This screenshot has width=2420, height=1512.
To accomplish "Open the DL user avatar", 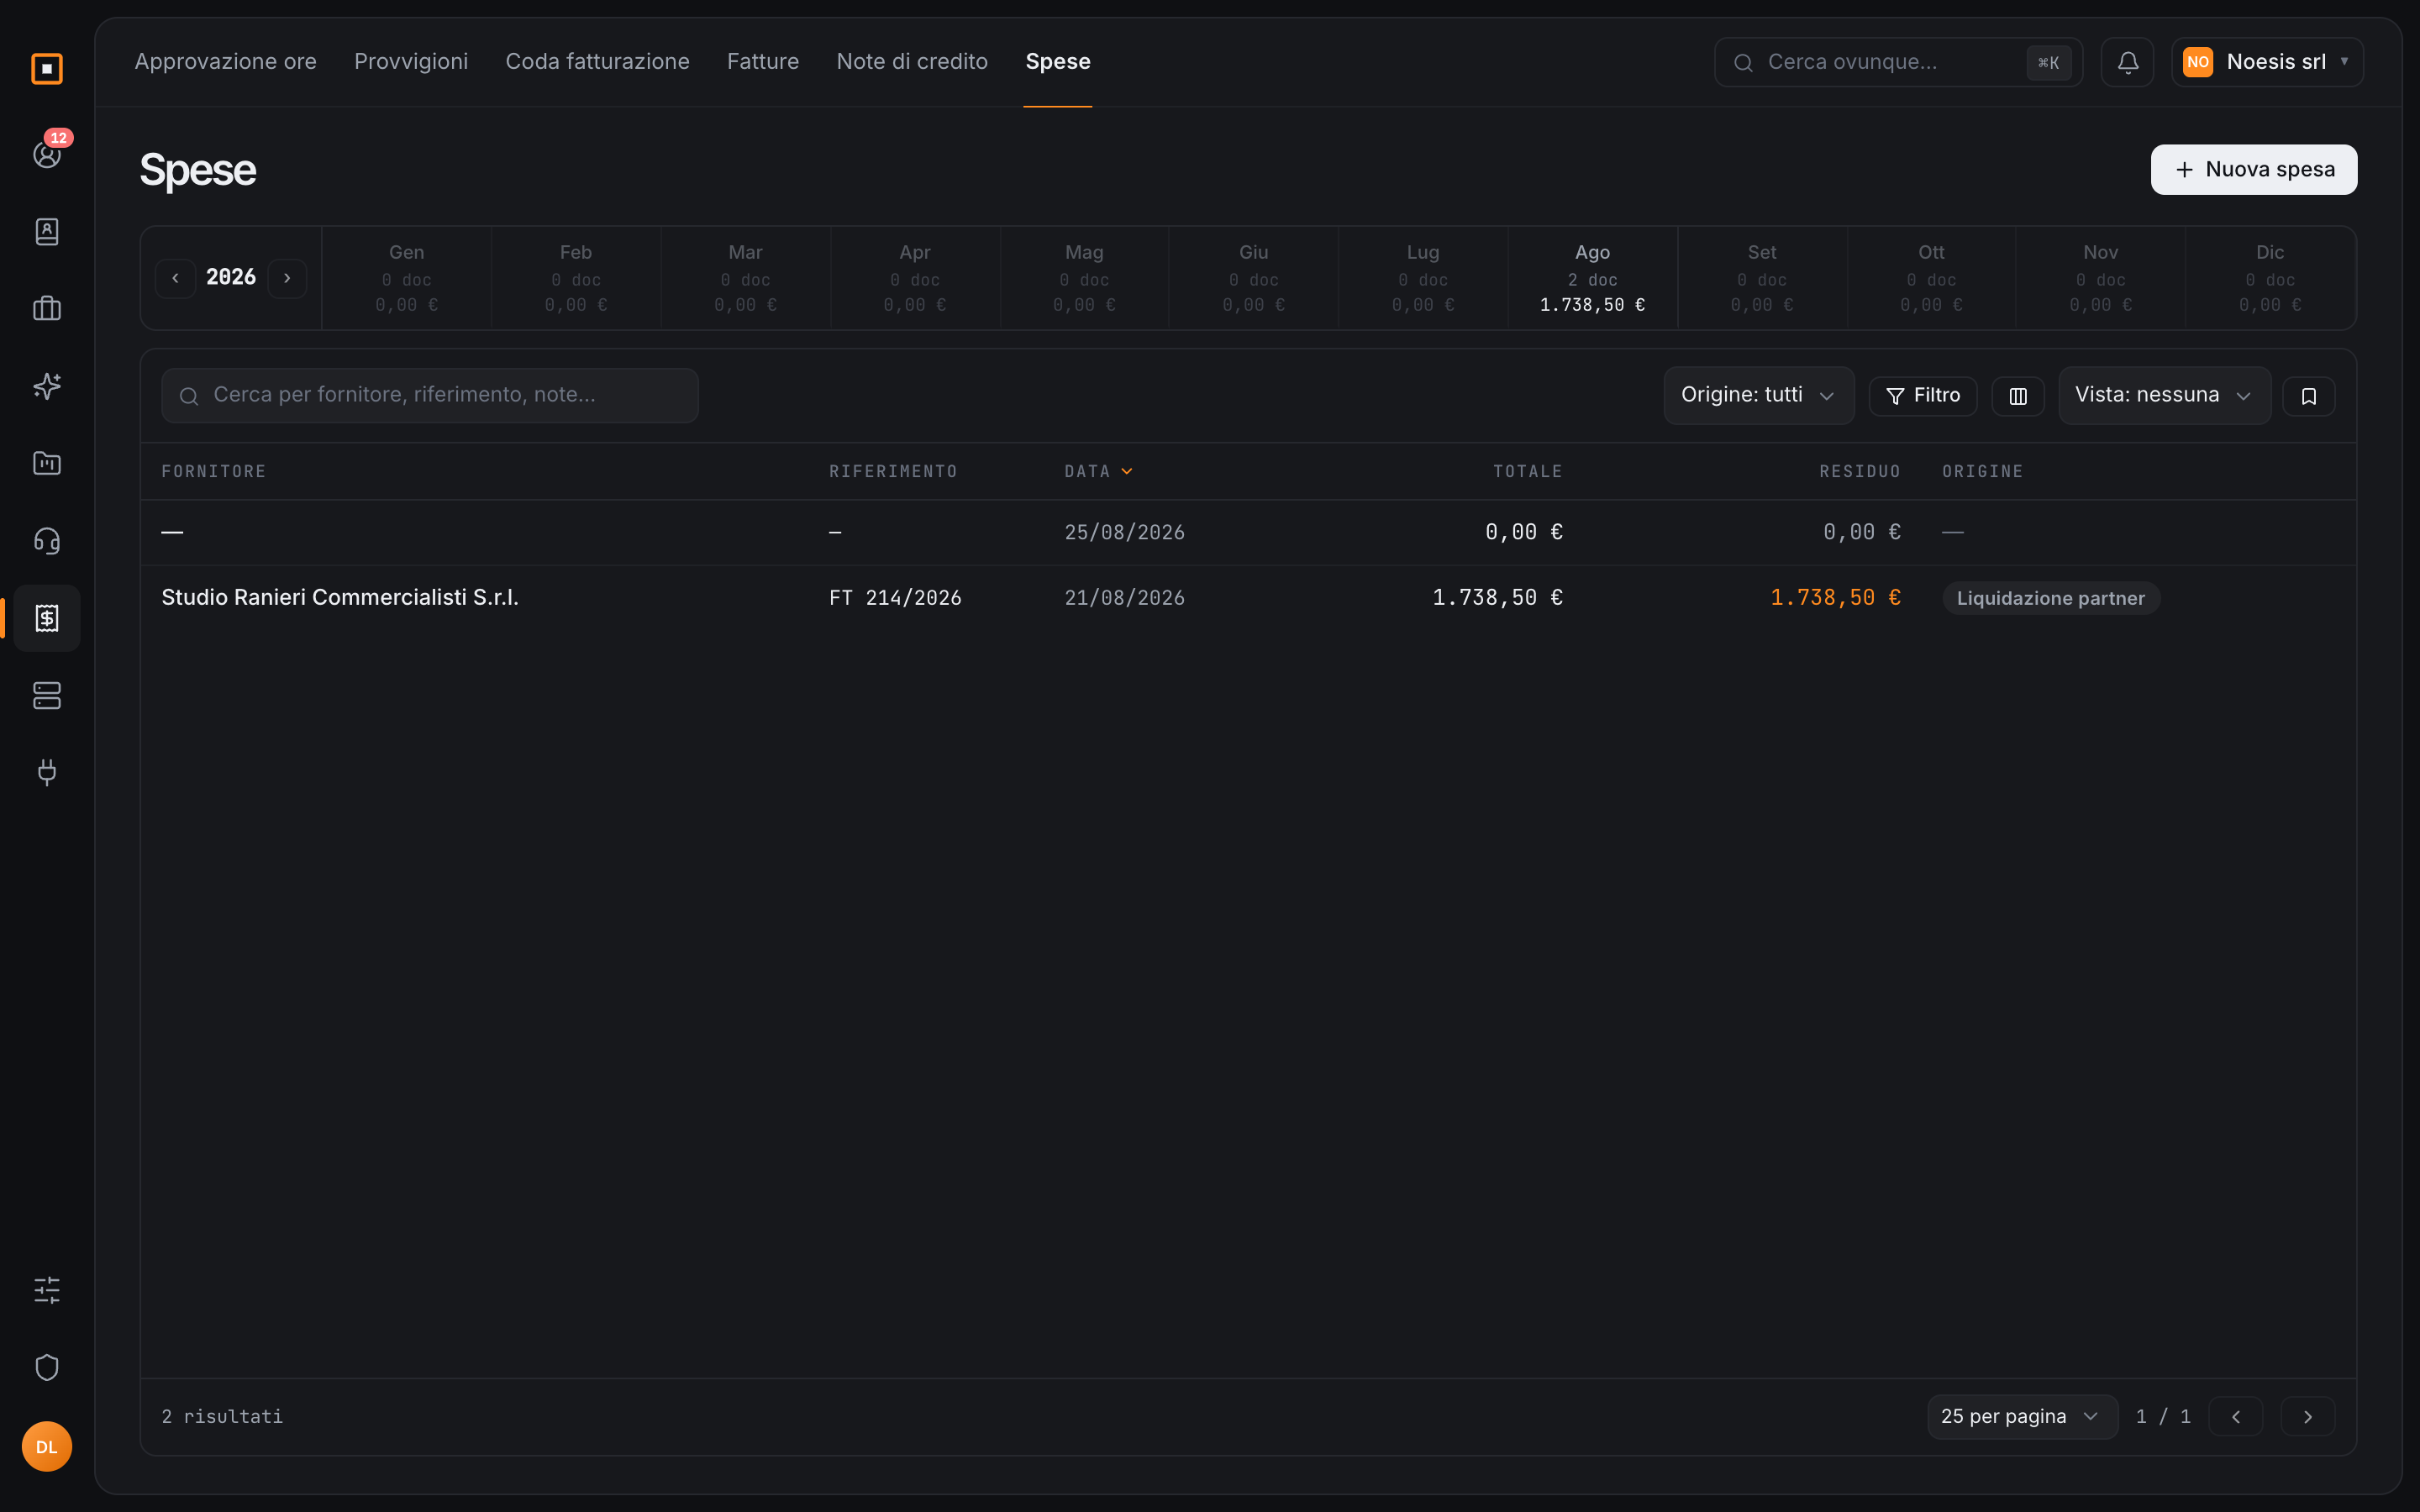I will pos(47,1447).
